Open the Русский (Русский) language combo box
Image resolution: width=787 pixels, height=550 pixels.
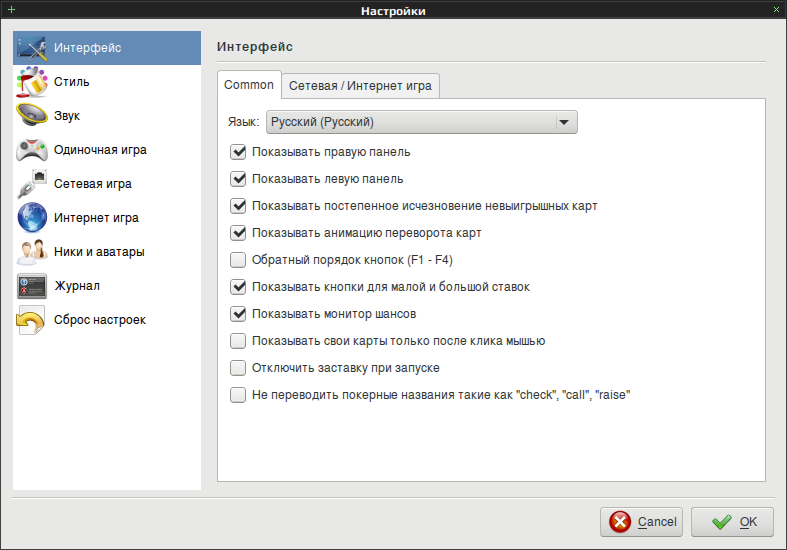click(x=422, y=122)
